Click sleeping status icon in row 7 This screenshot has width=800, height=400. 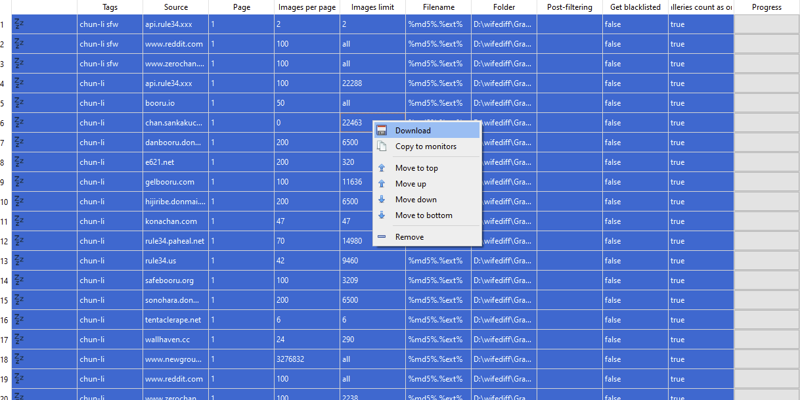click(x=19, y=142)
